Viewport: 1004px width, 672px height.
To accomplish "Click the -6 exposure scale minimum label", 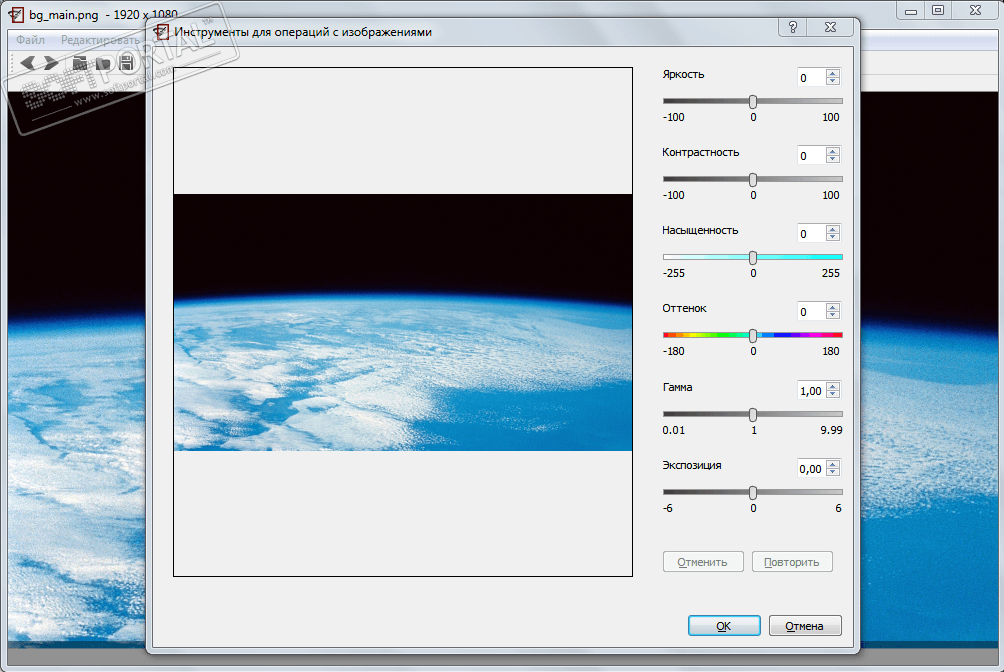I will 668,509.
